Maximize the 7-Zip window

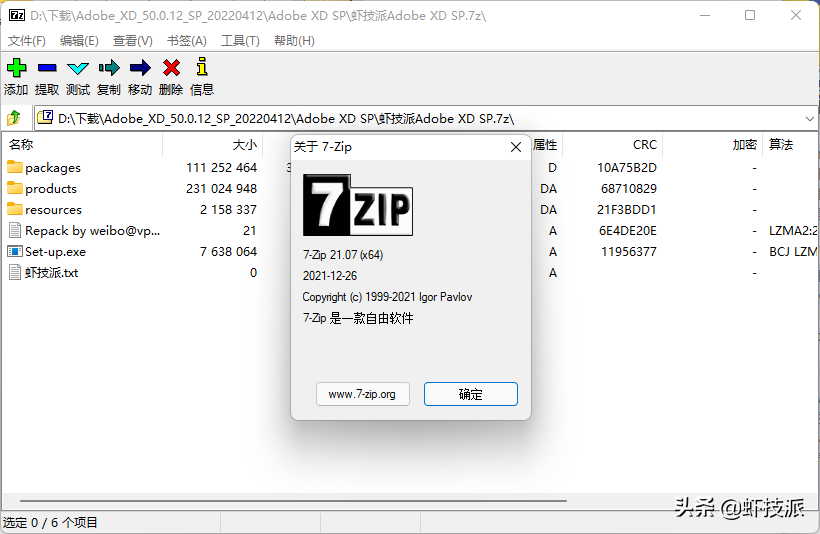(x=750, y=15)
